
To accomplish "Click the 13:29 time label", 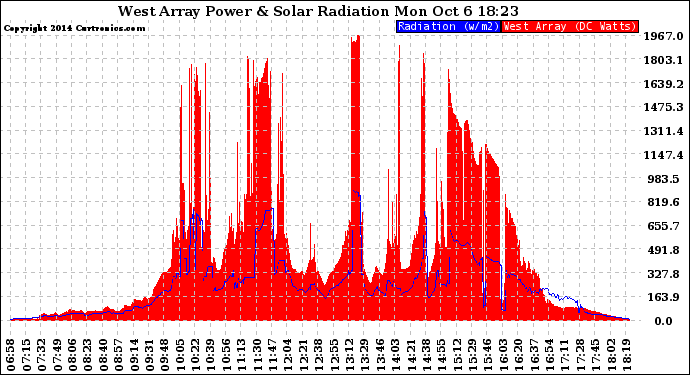I will pos(364,355).
